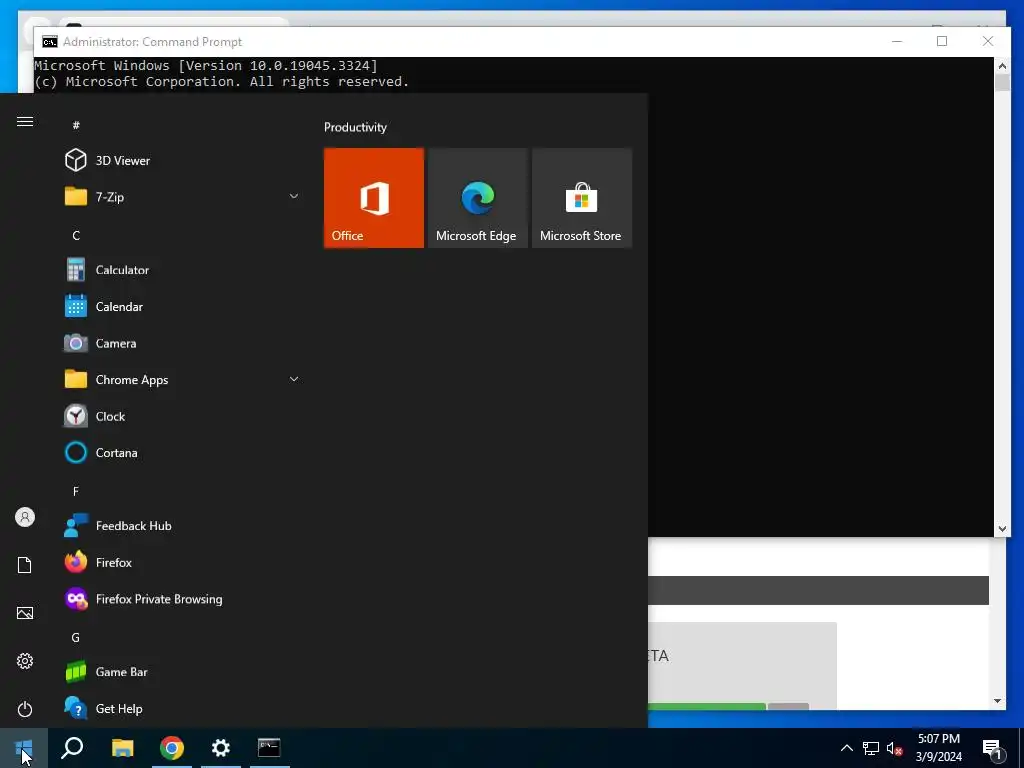Expand the Start menu hamburger button
Viewport: 1024px width, 768px height.
tap(25, 121)
